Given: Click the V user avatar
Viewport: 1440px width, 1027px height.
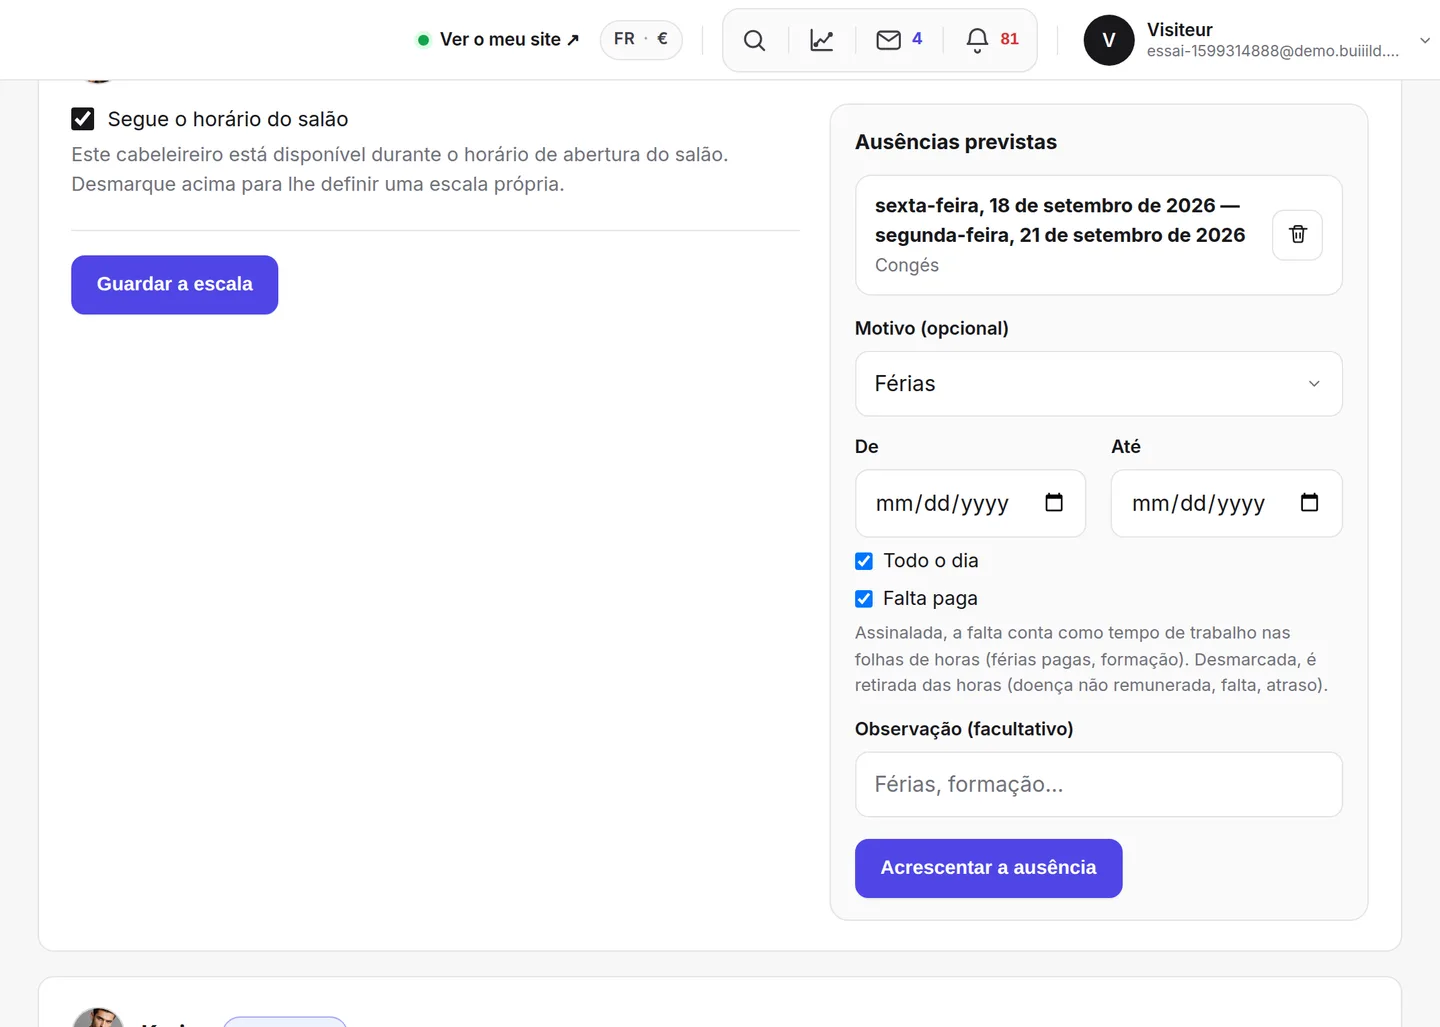Looking at the screenshot, I should (1109, 40).
